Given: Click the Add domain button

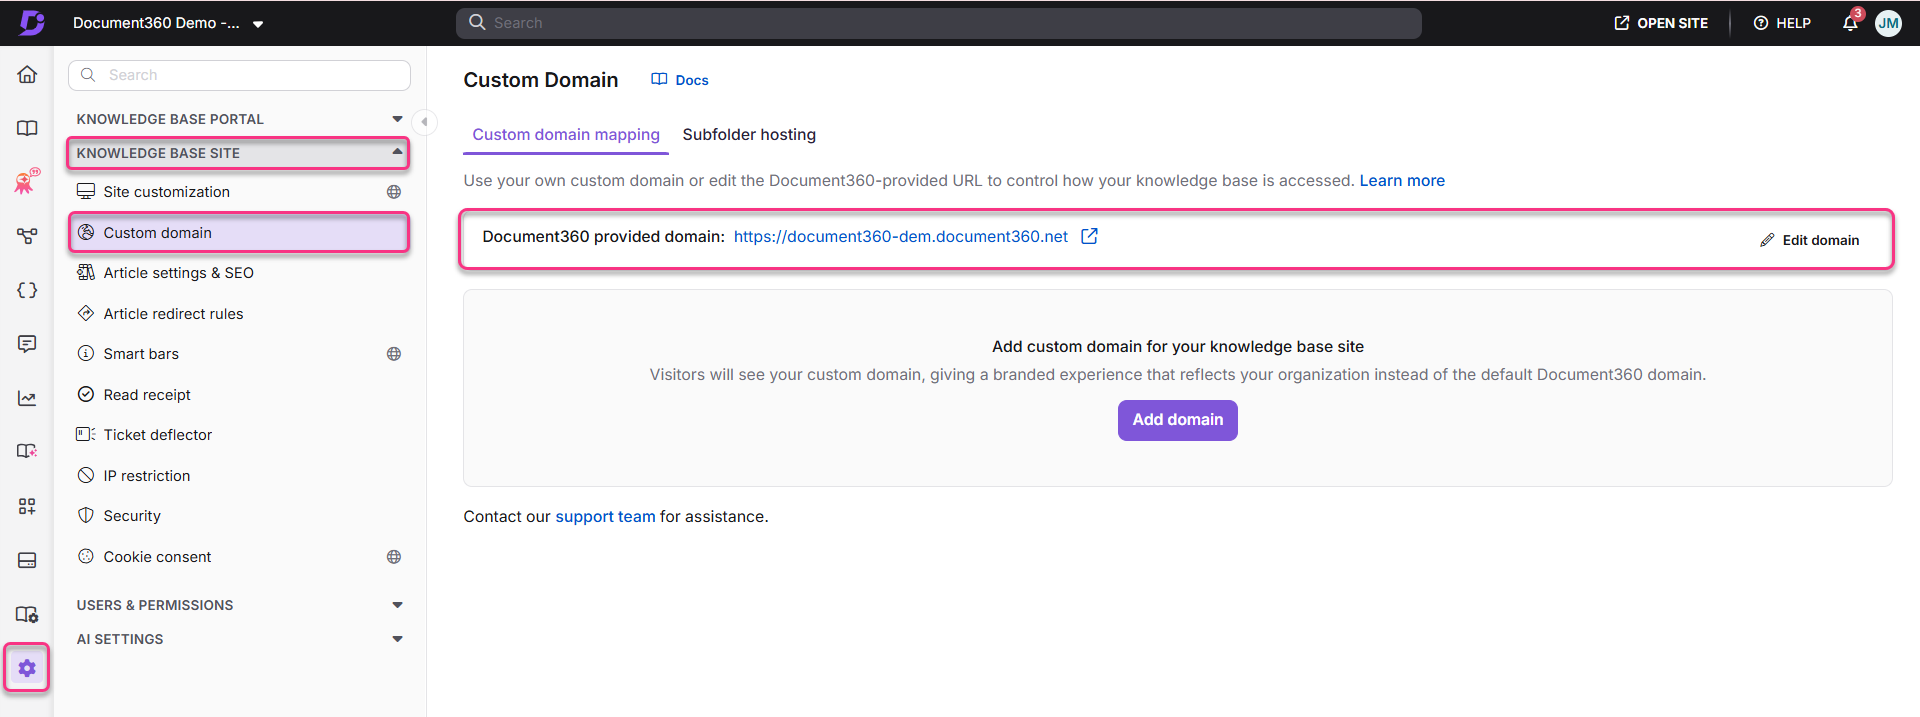Looking at the screenshot, I should [1177, 420].
